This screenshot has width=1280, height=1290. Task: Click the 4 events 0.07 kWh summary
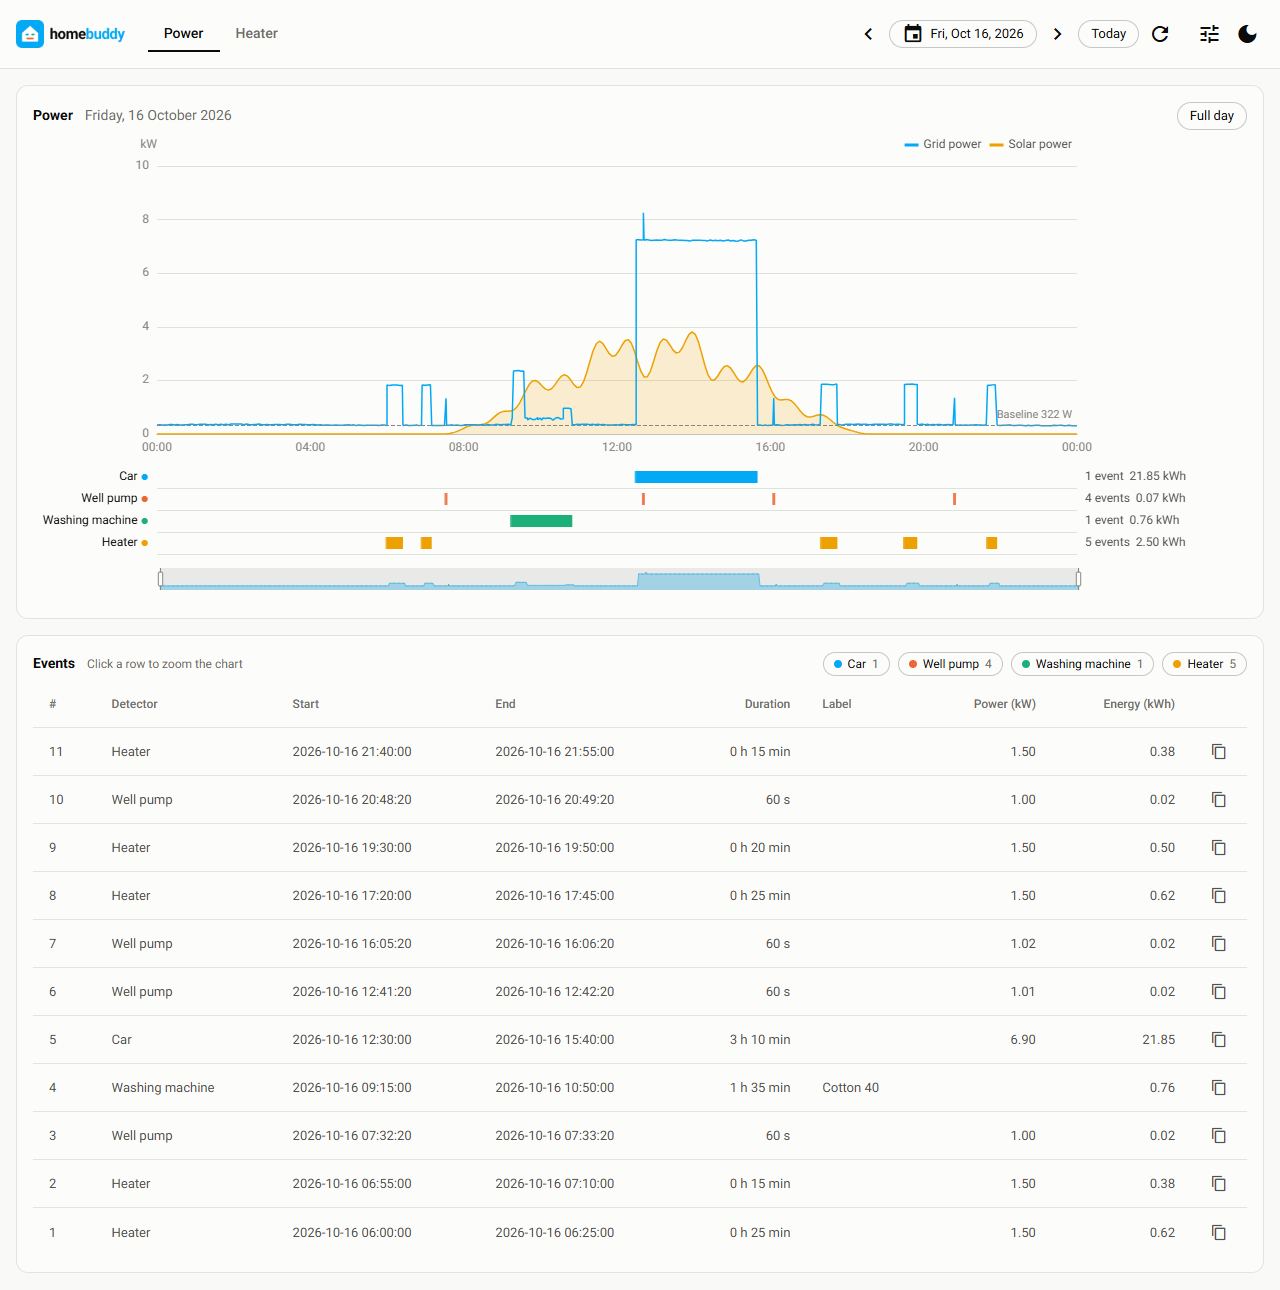pos(1135,498)
